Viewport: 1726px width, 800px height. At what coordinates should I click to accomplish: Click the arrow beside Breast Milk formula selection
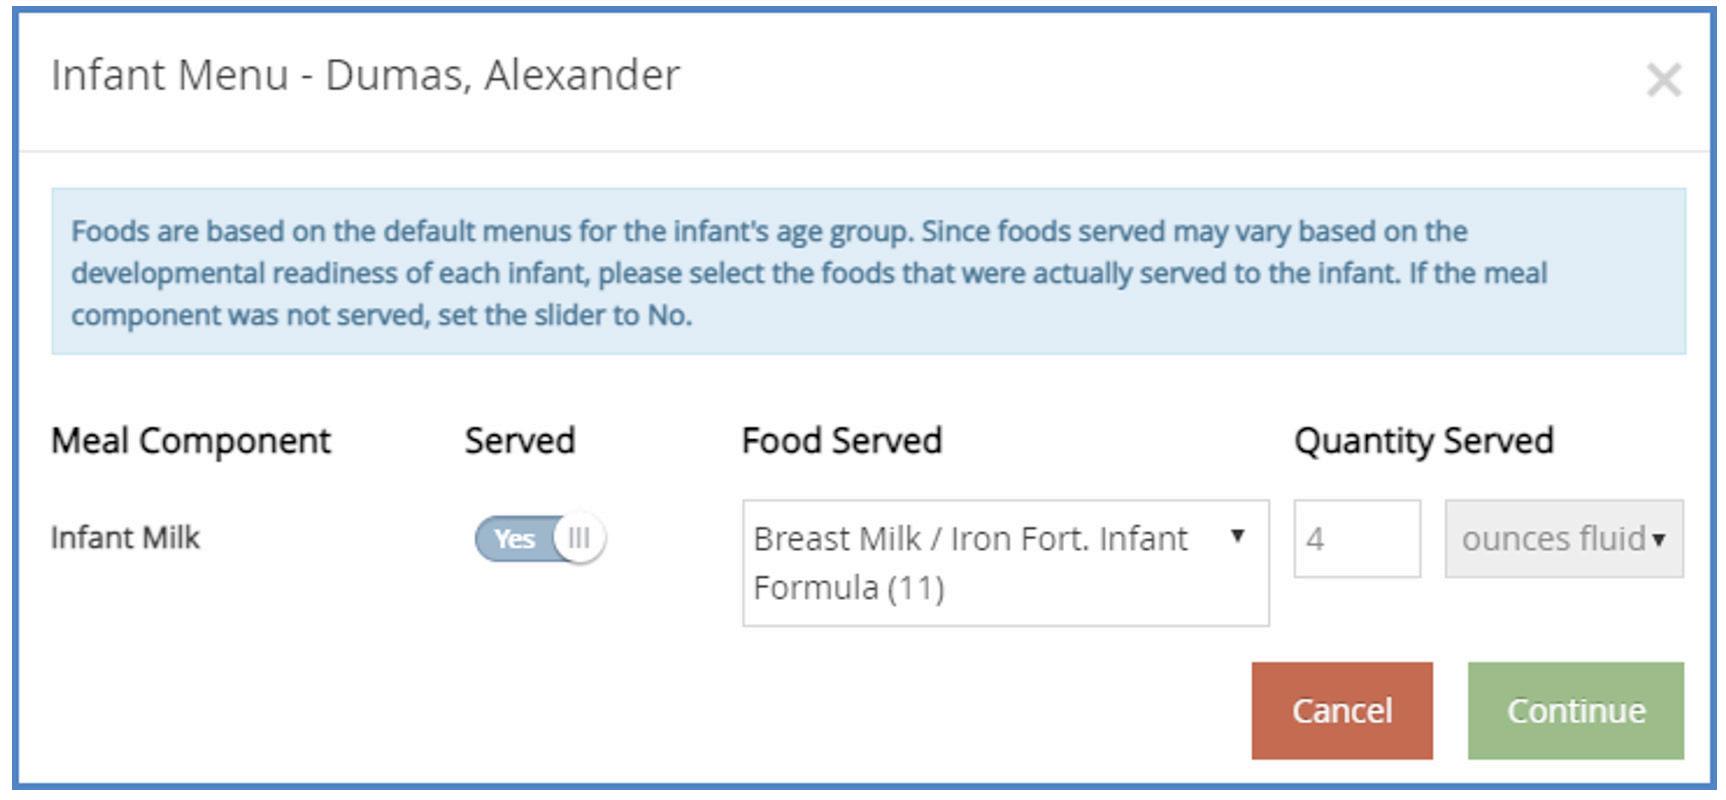coord(1238,537)
